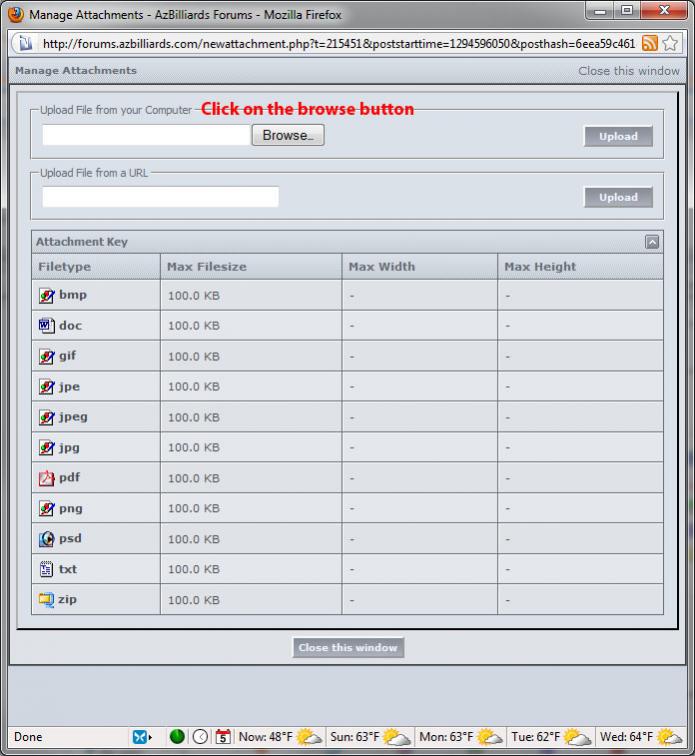This screenshot has width=695, height=756.
Task: Click the pdf filetype icon
Action: click(x=46, y=478)
